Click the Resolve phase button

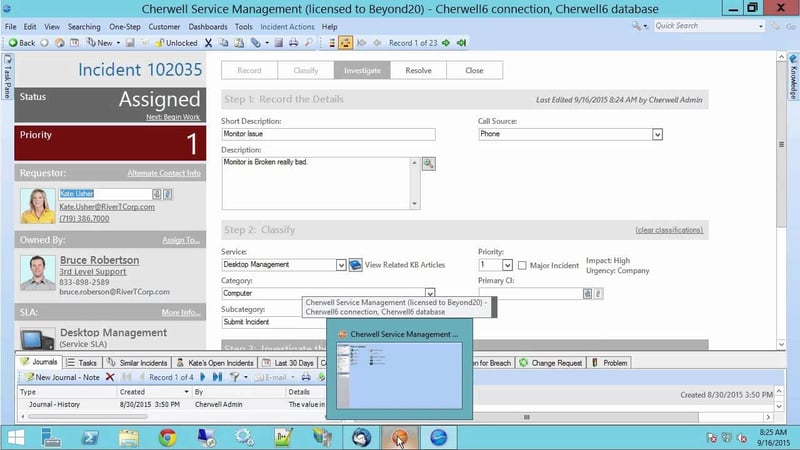coord(418,71)
